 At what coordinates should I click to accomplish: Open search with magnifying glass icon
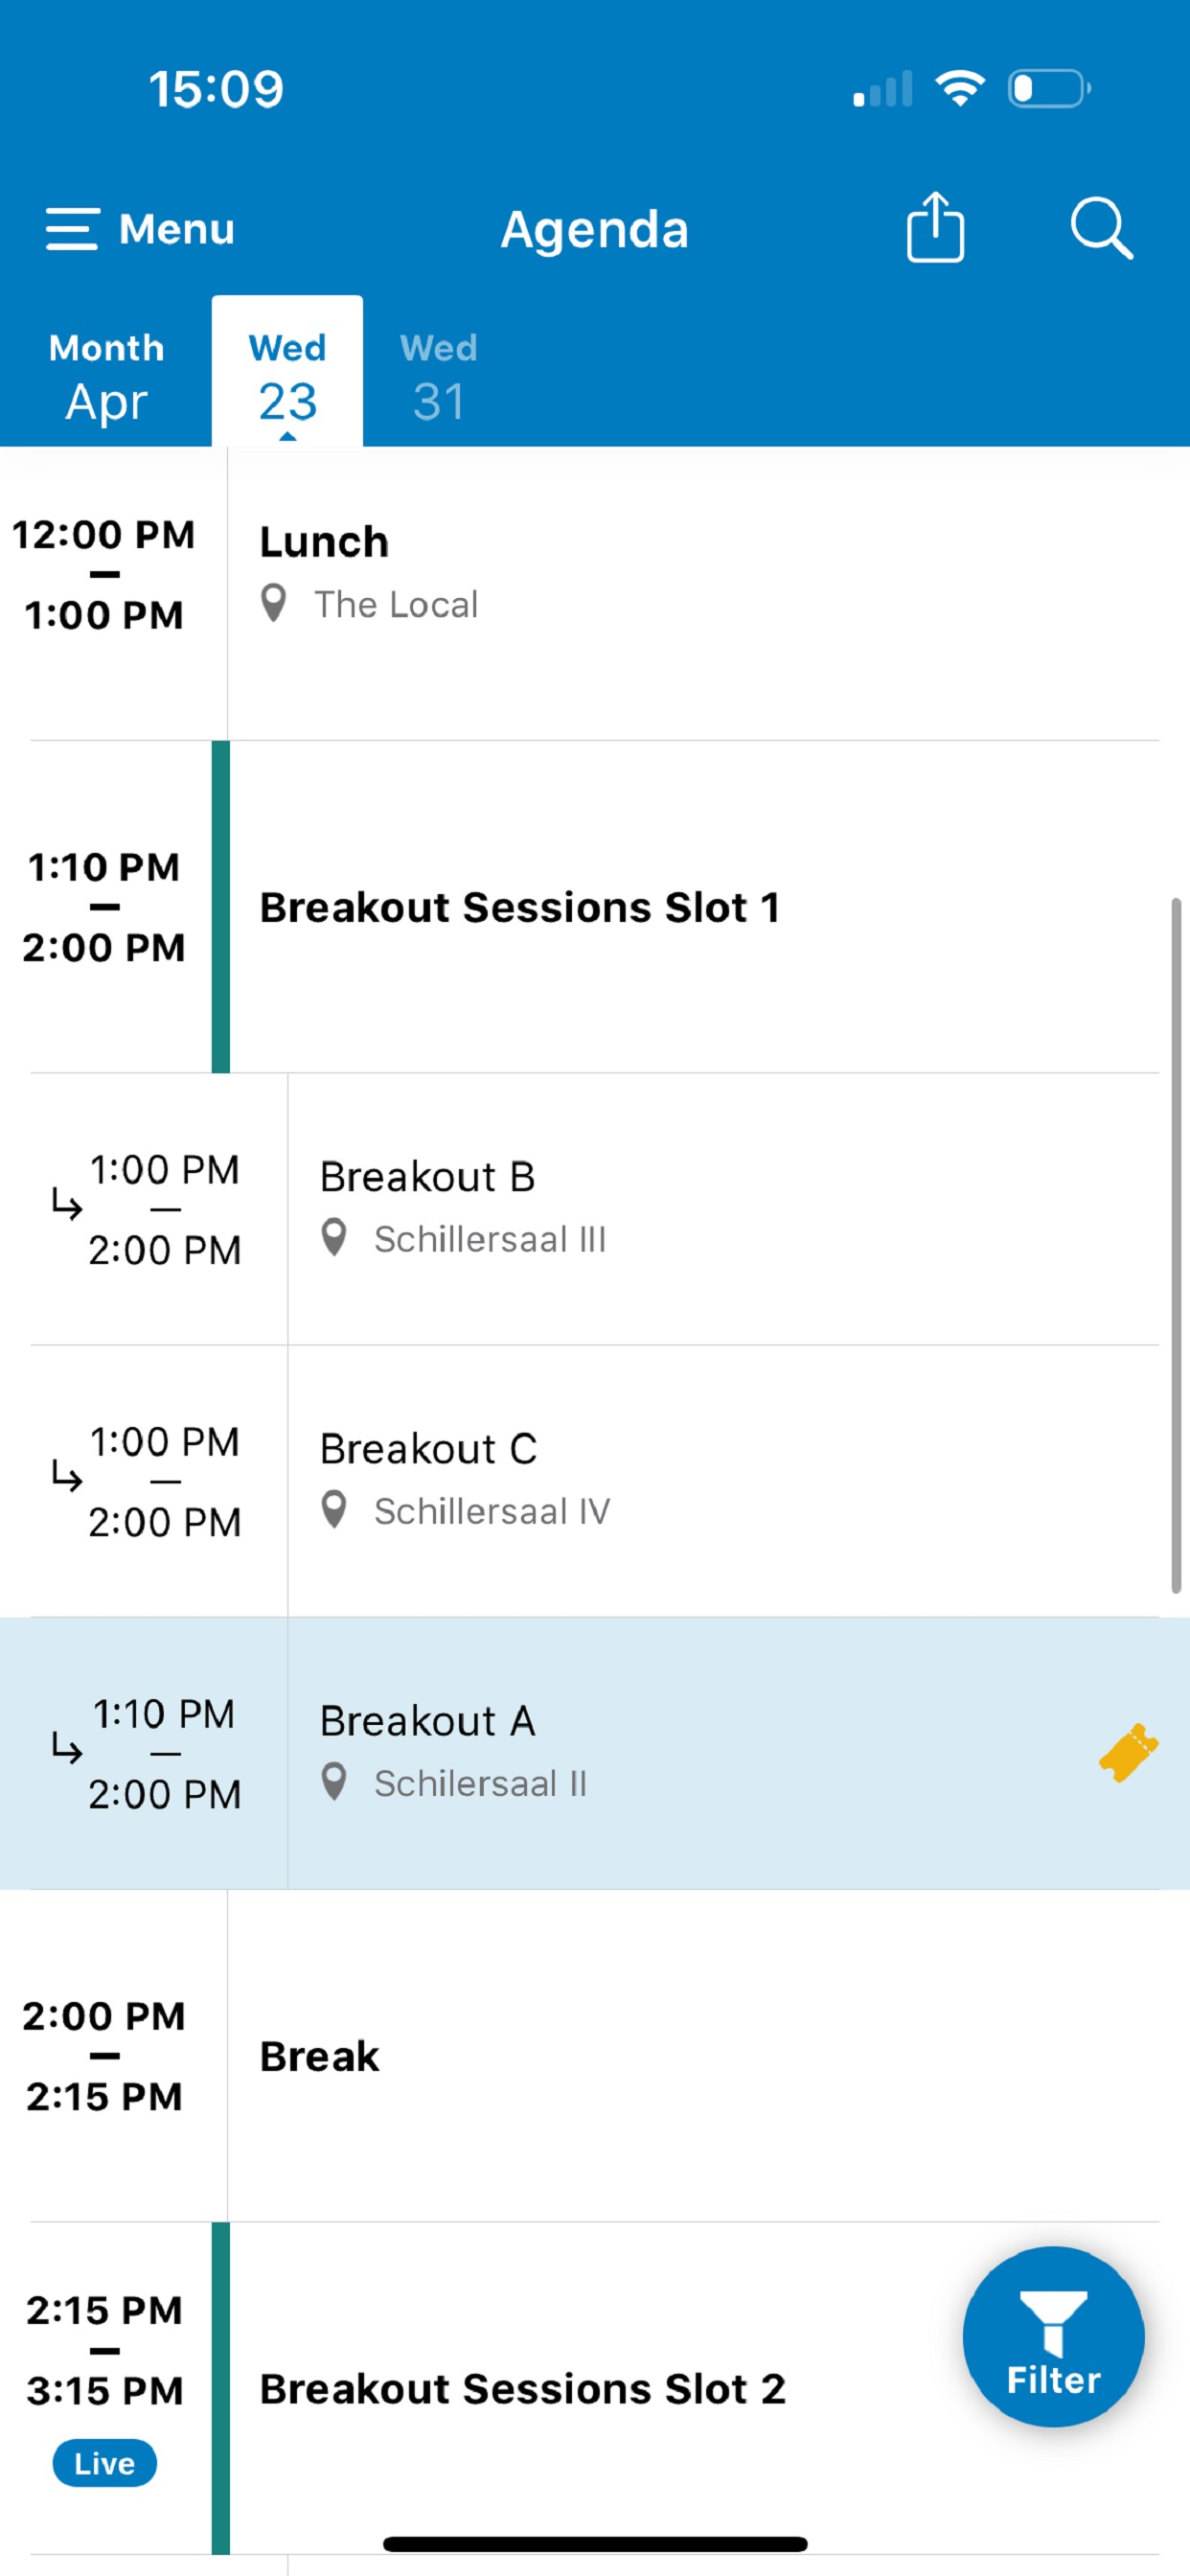[1101, 228]
